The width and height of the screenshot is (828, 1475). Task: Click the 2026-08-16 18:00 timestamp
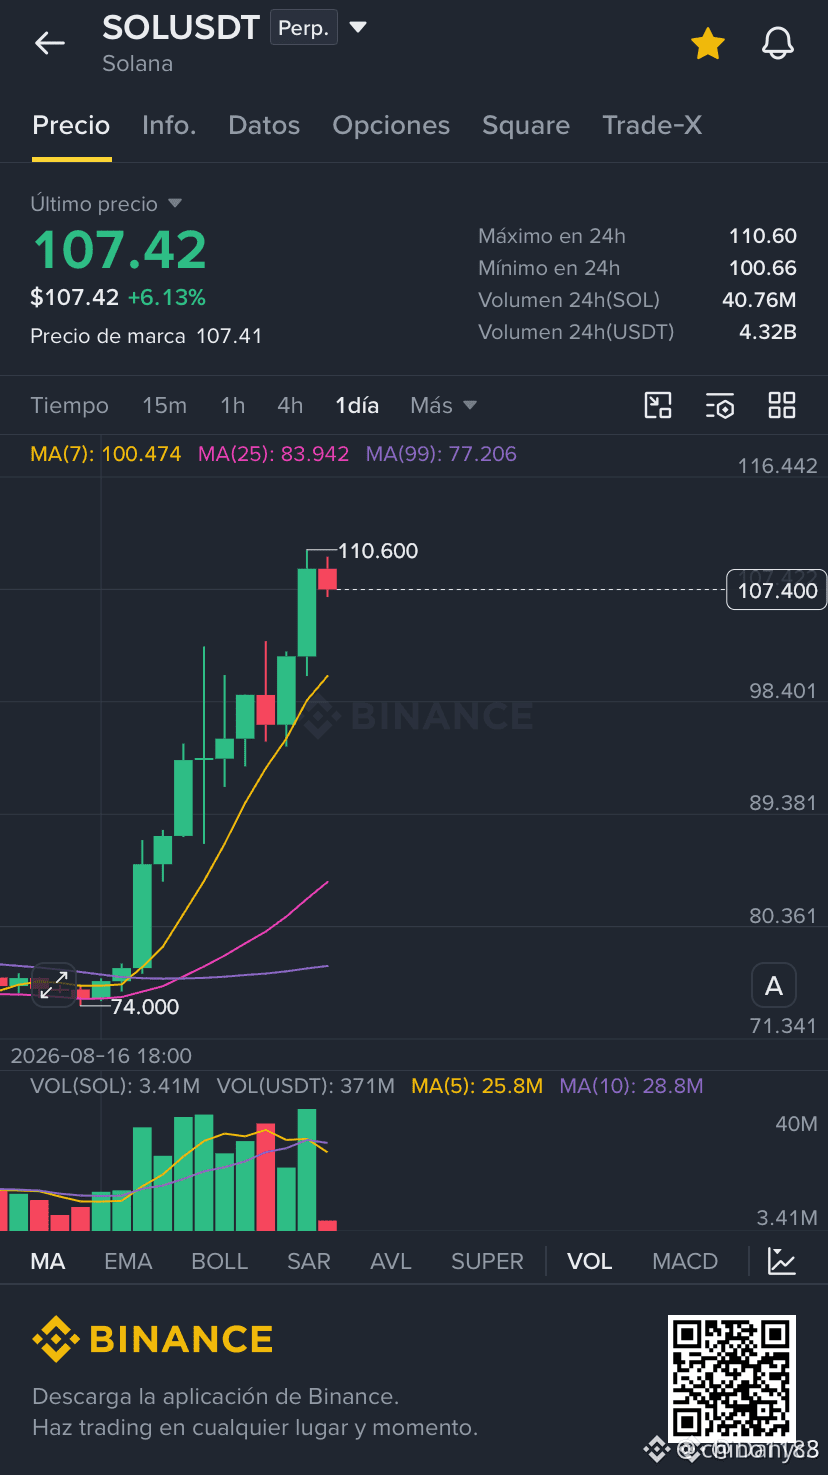pyautogui.click(x=101, y=1056)
